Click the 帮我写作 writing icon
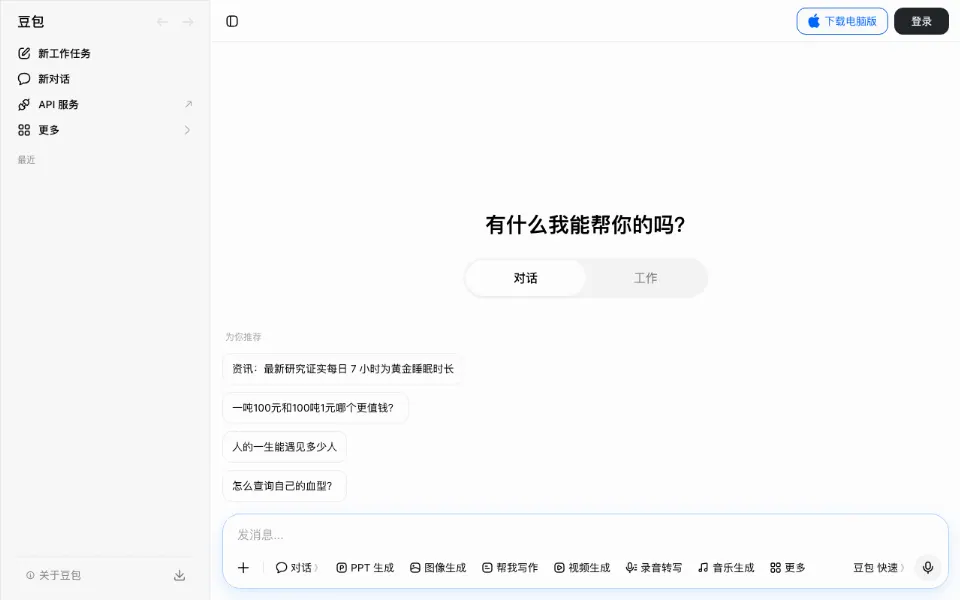 point(487,568)
